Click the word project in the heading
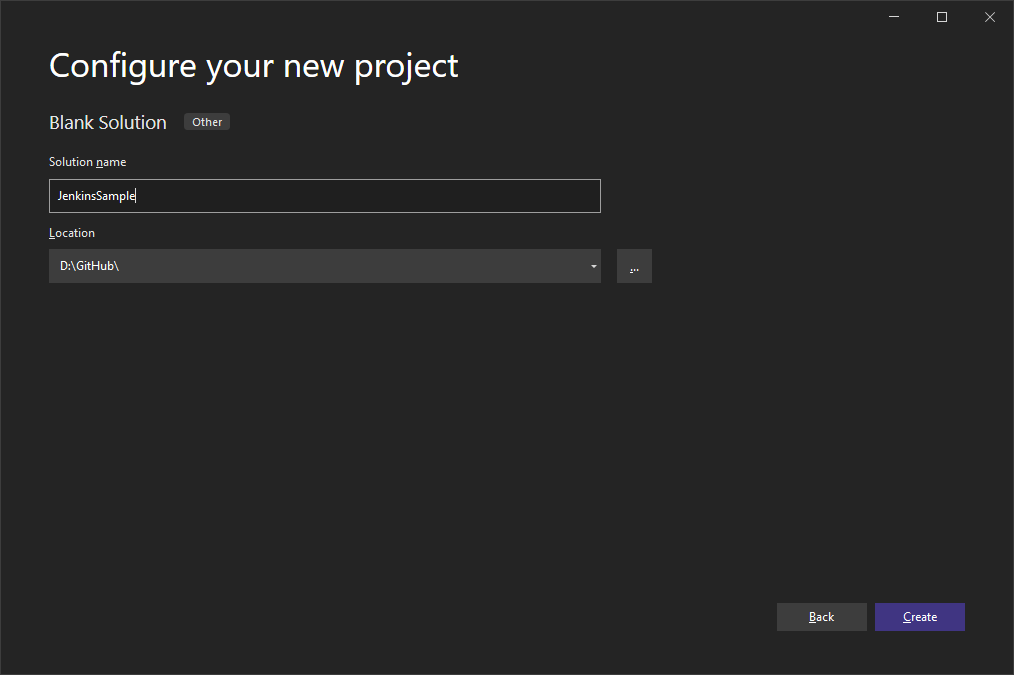The height and width of the screenshot is (675, 1014). click(x=407, y=68)
